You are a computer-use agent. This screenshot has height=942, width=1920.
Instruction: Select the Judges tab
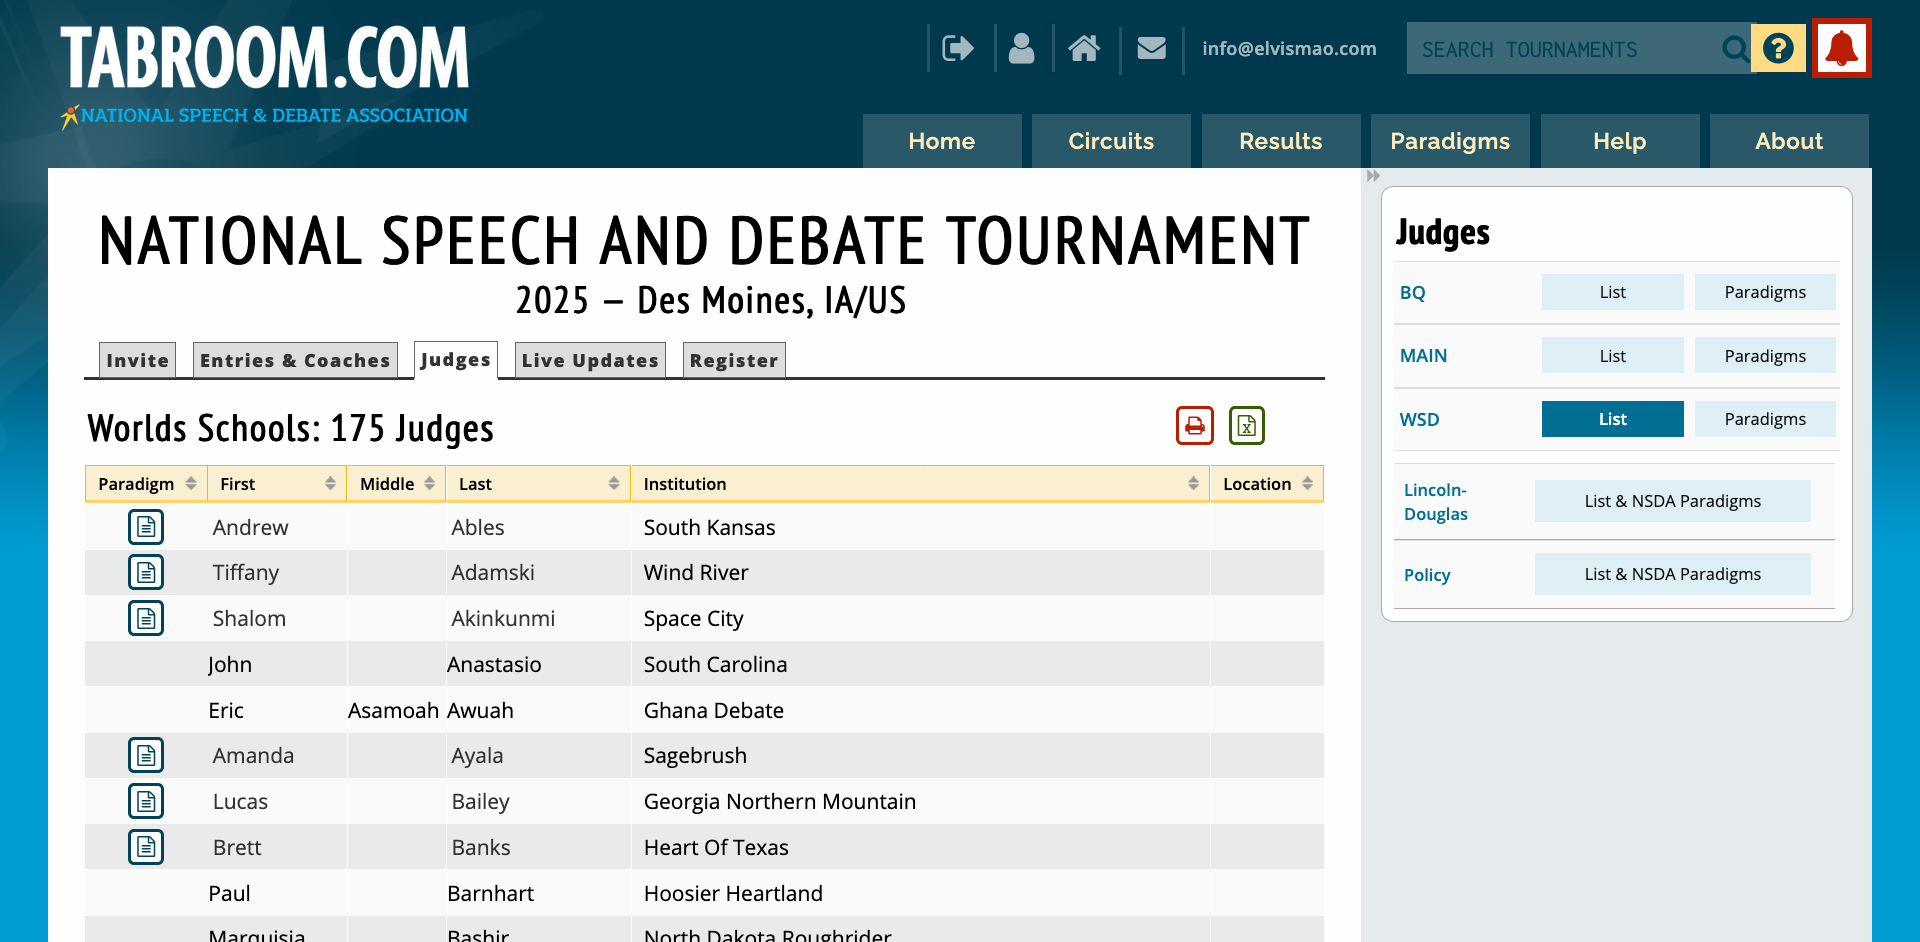(x=456, y=360)
